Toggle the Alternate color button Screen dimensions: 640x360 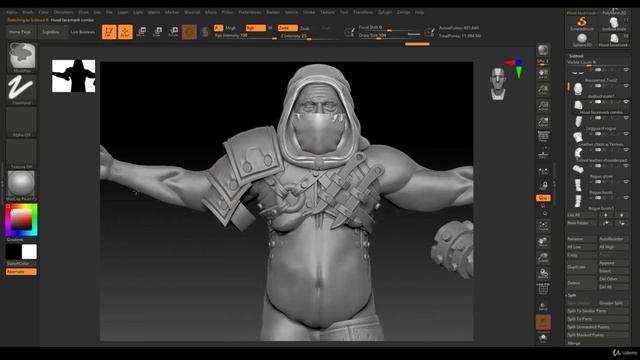pyautogui.click(x=21, y=272)
